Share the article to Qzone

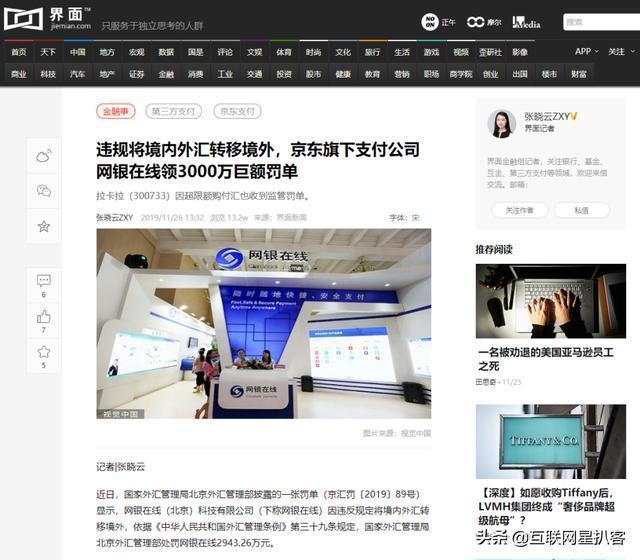pos(44,226)
